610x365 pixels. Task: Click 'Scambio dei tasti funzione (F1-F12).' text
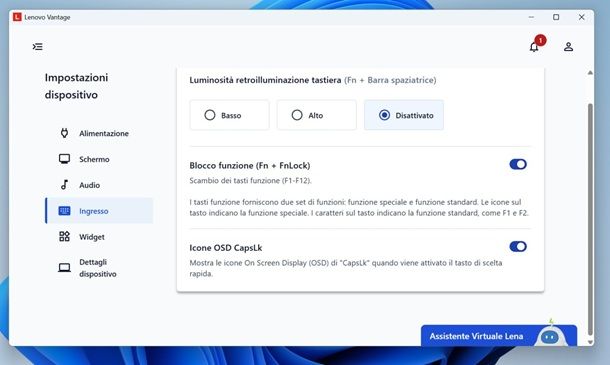251,181
